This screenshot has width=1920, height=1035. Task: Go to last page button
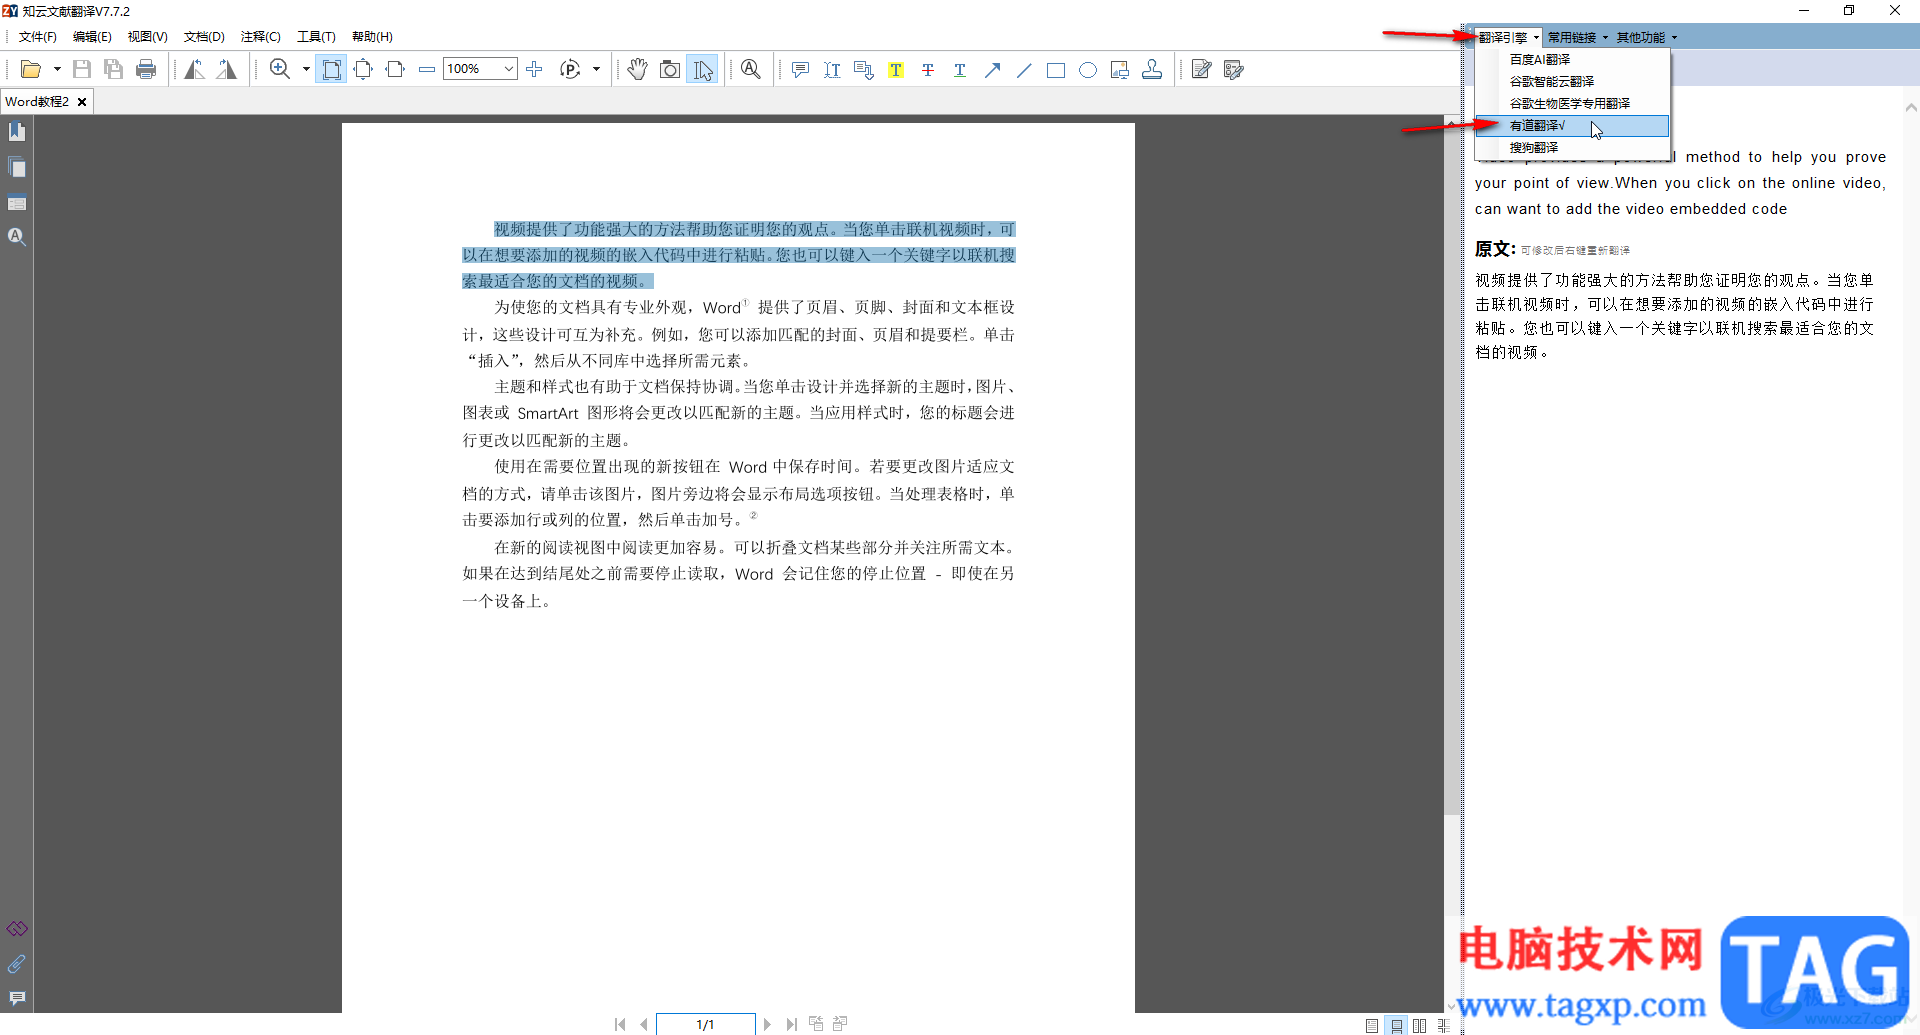[x=791, y=1024]
